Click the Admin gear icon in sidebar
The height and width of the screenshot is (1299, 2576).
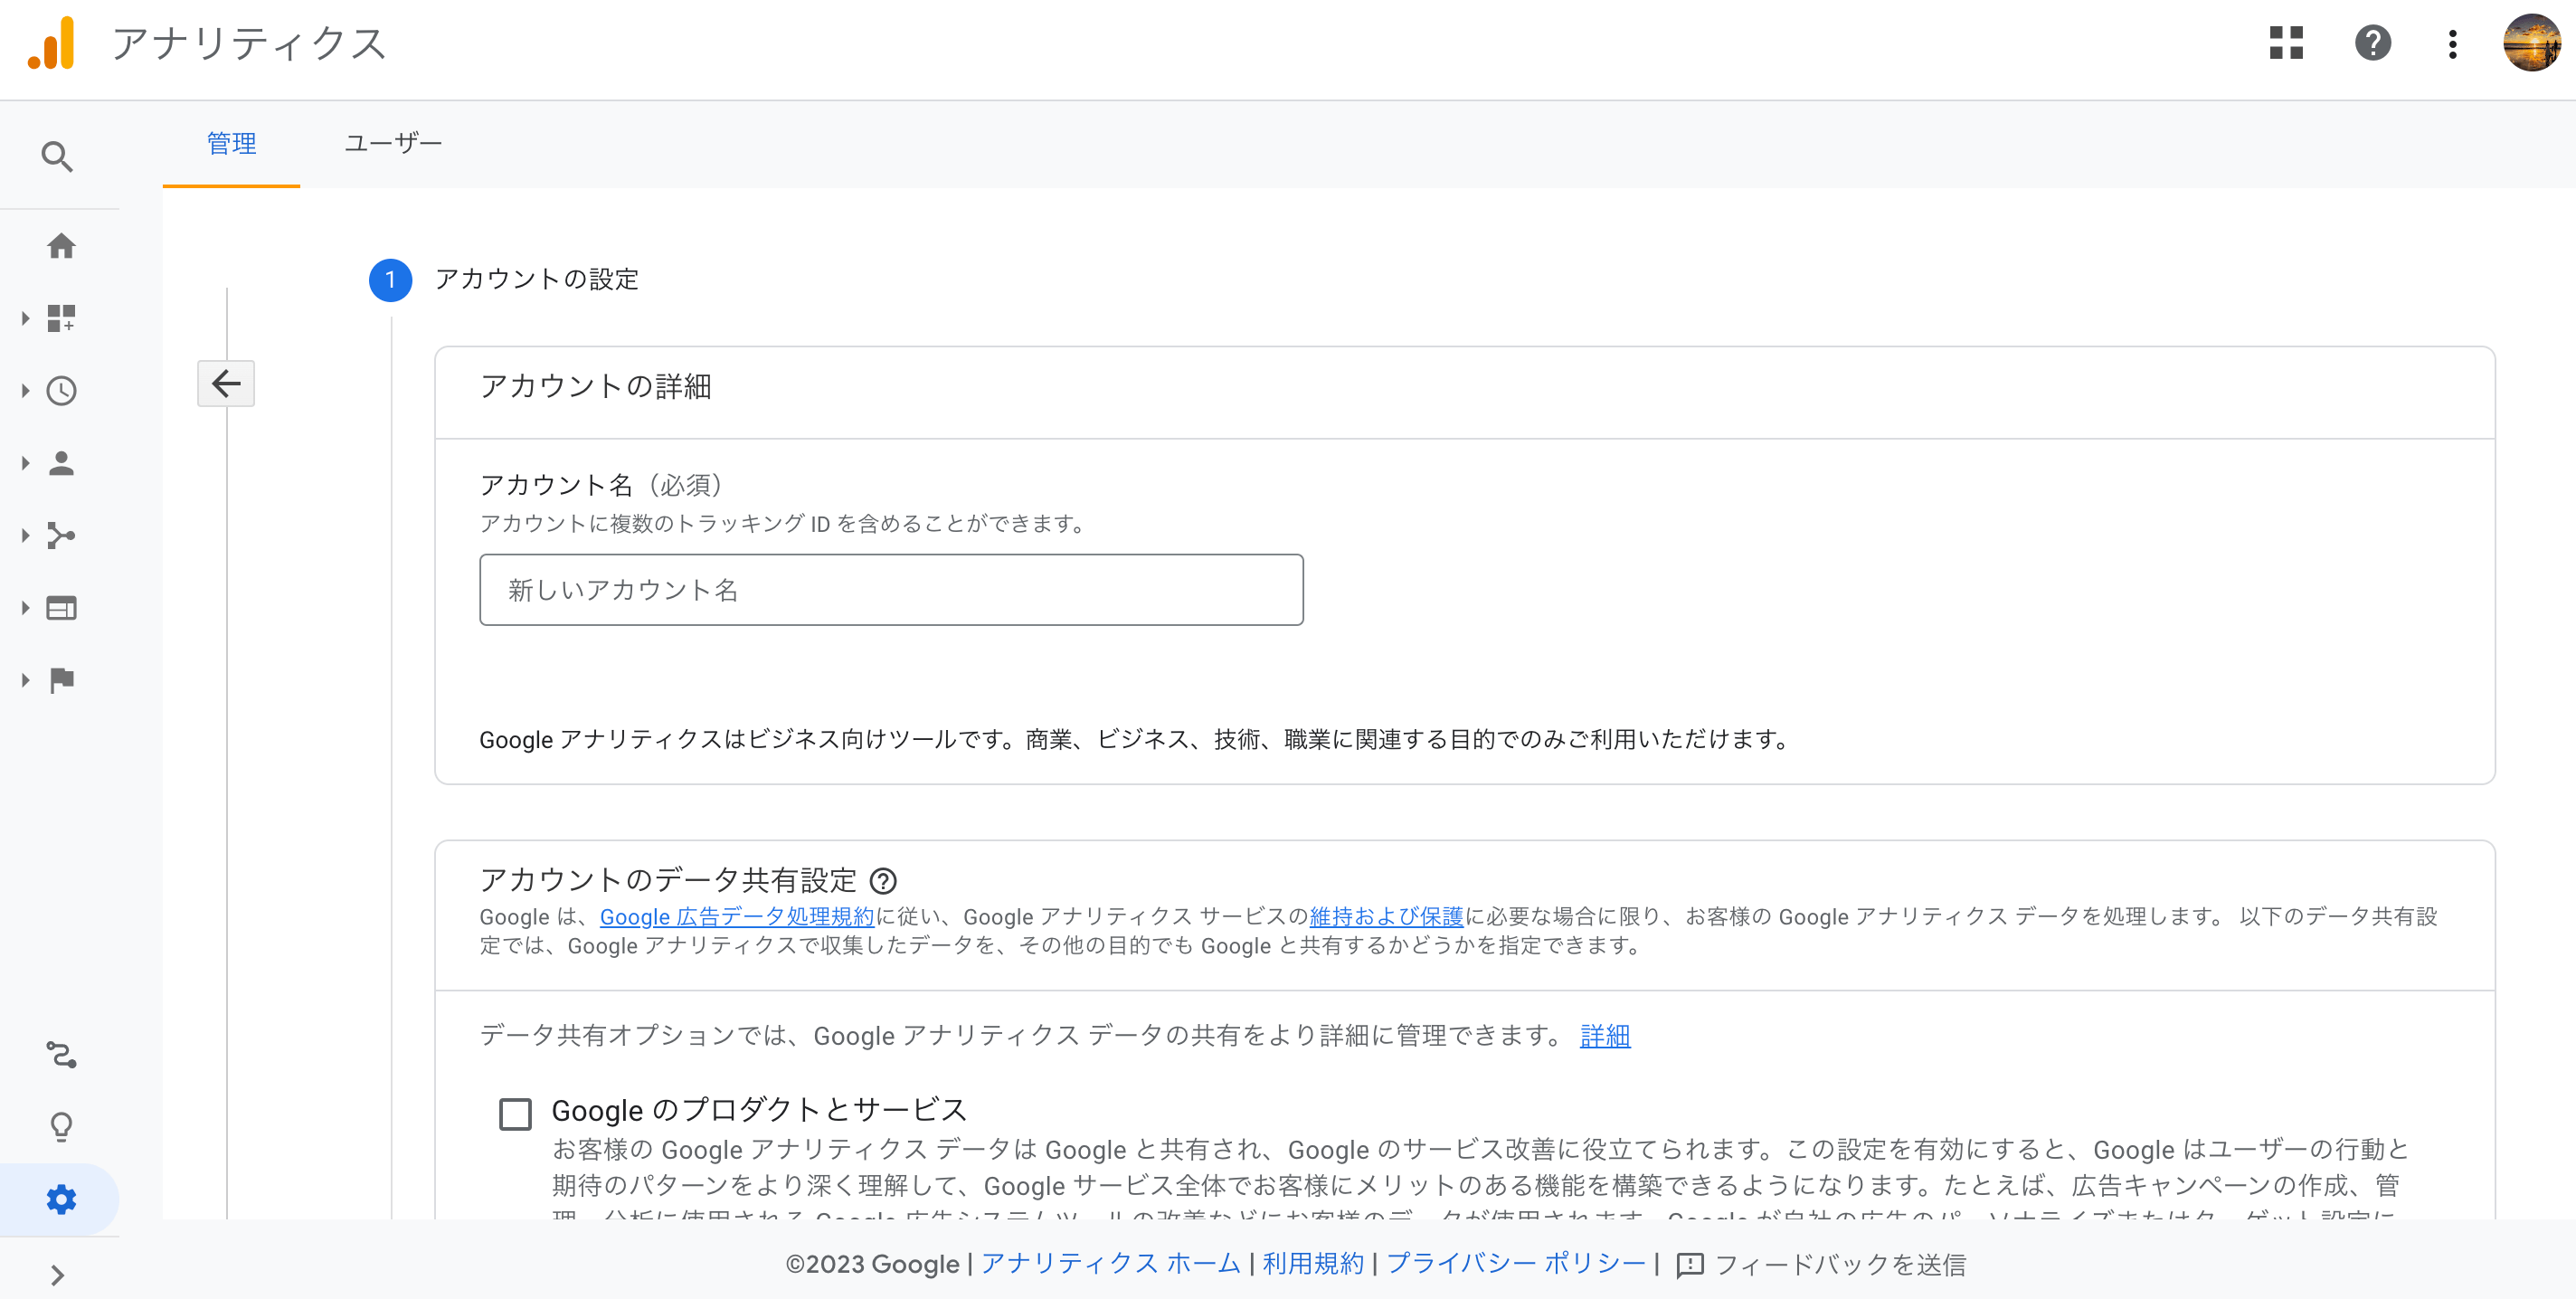pyautogui.click(x=61, y=1199)
